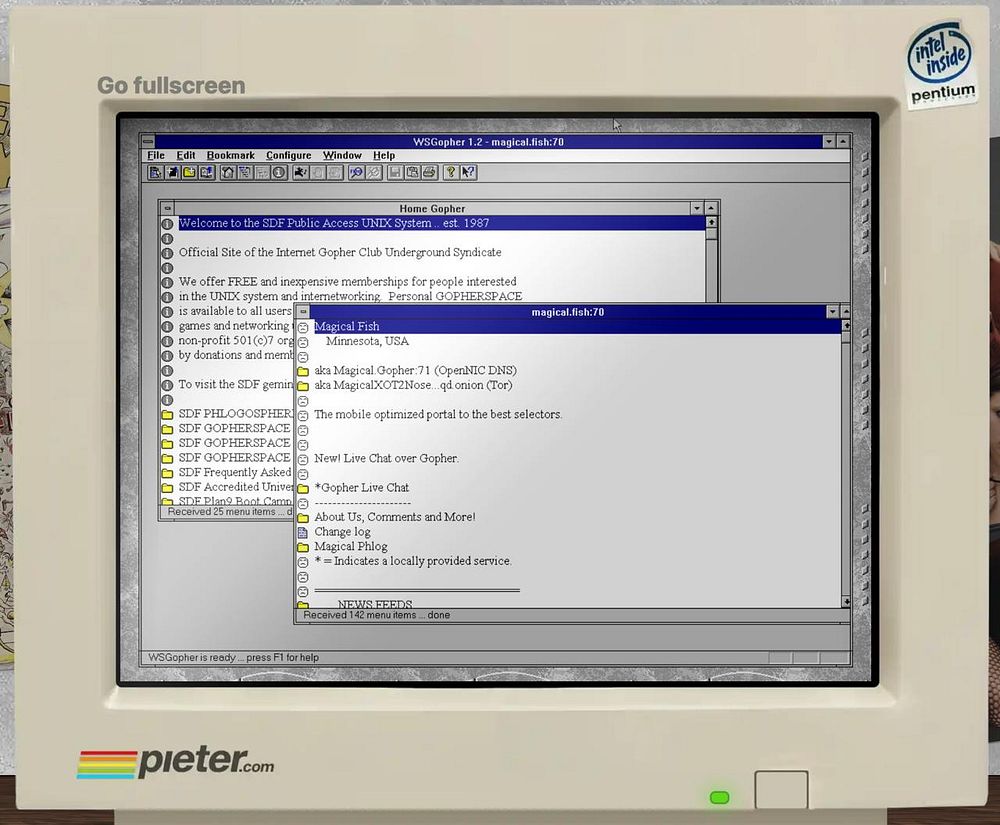Click the context help arrow-question icon
This screenshot has height=825, width=1000.
pyautogui.click(x=468, y=172)
